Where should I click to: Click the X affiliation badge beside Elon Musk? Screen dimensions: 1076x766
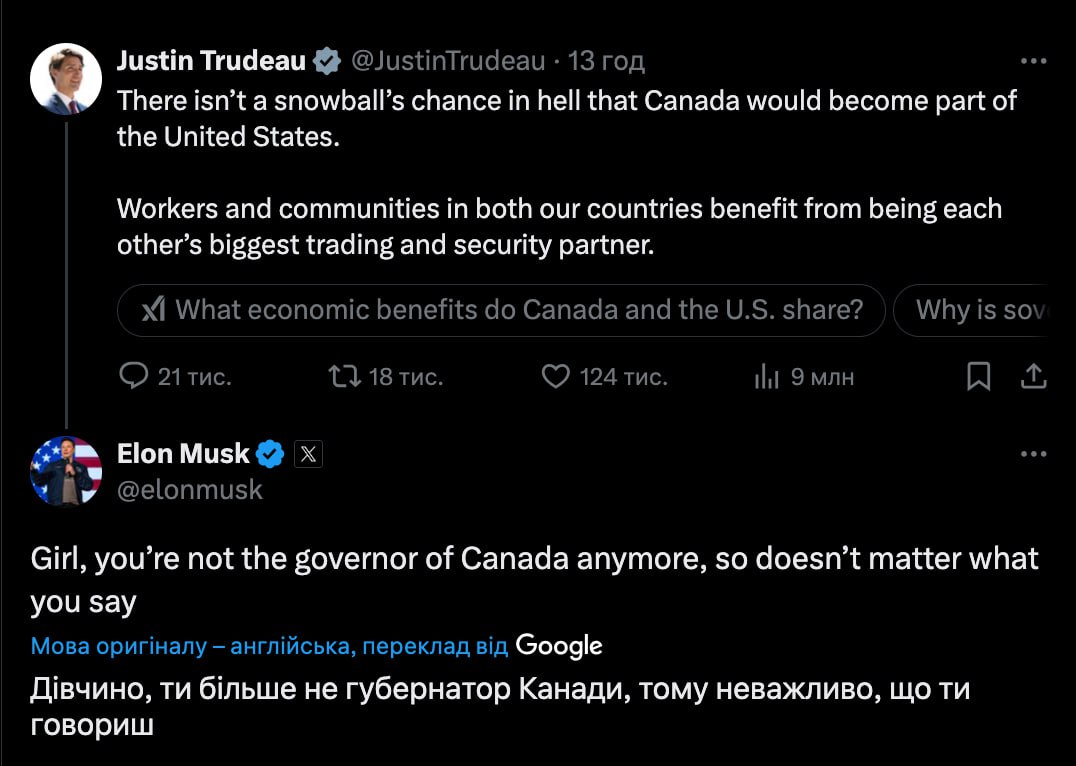click(309, 454)
